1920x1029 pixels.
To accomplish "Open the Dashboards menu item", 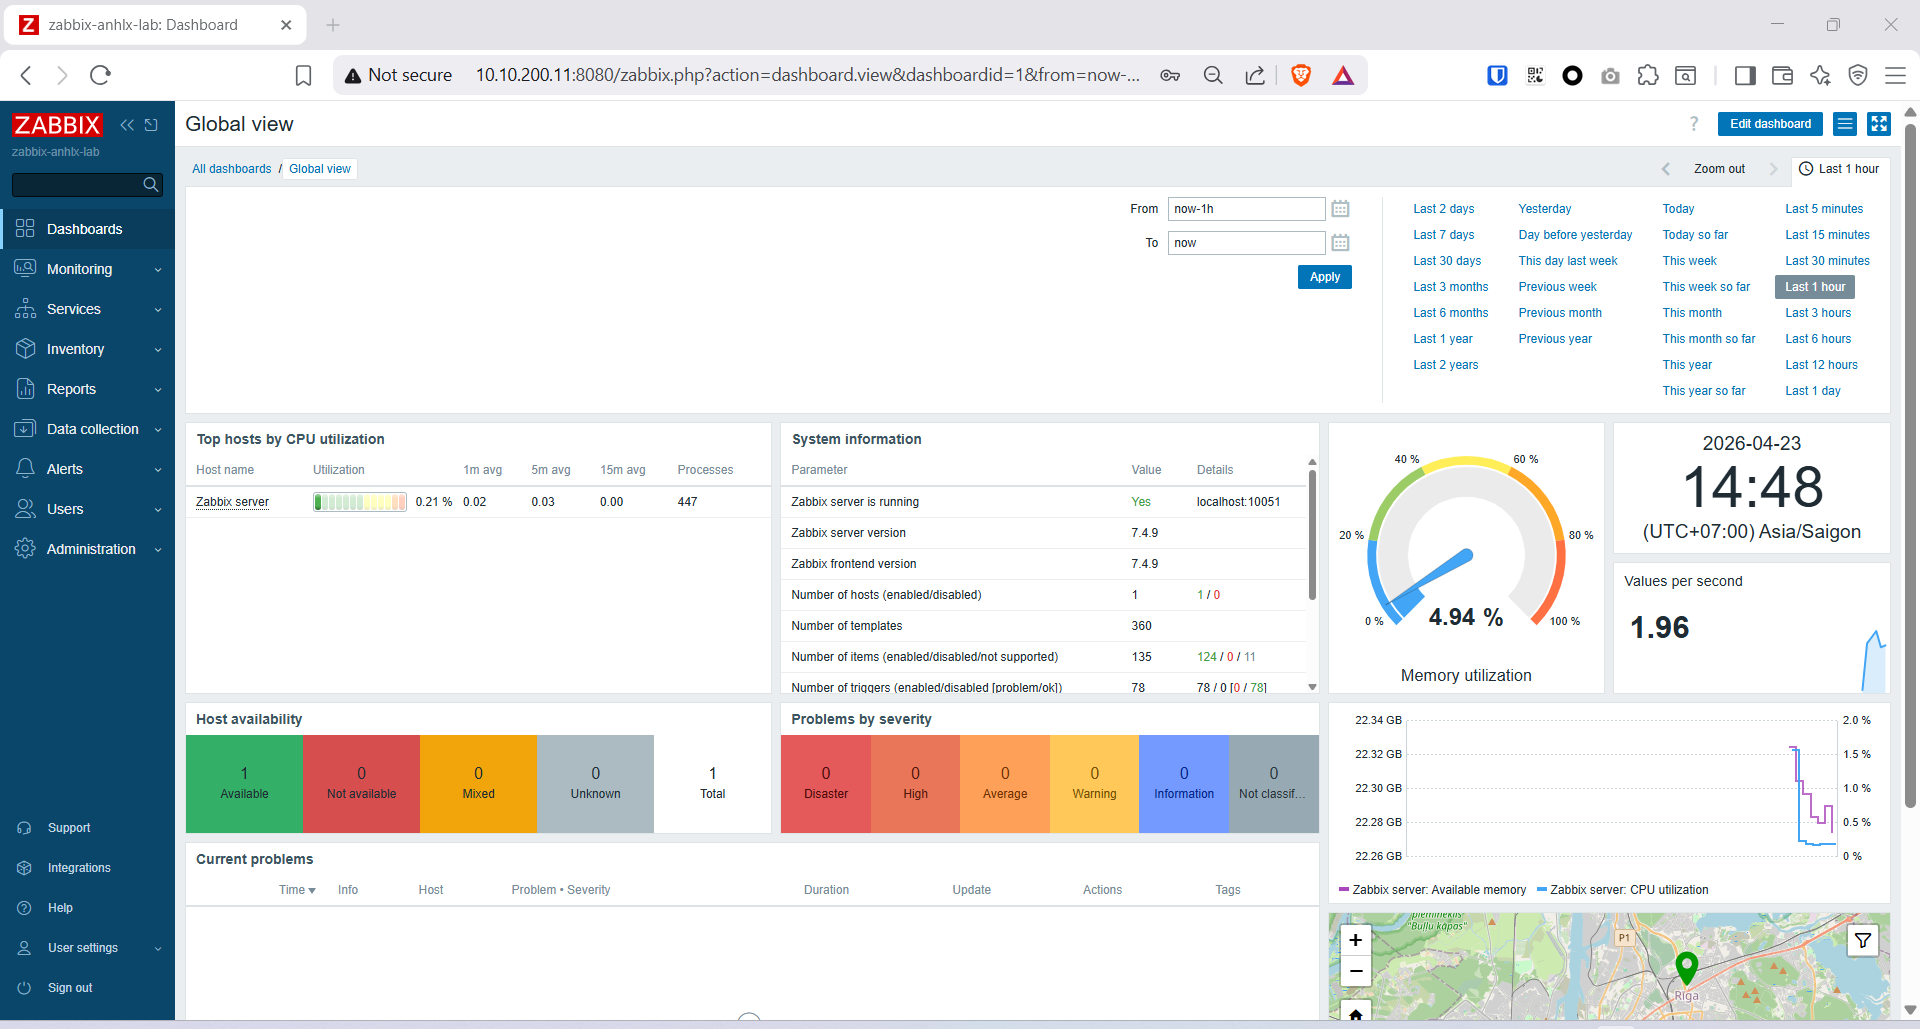I will pyautogui.click(x=84, y=229).
